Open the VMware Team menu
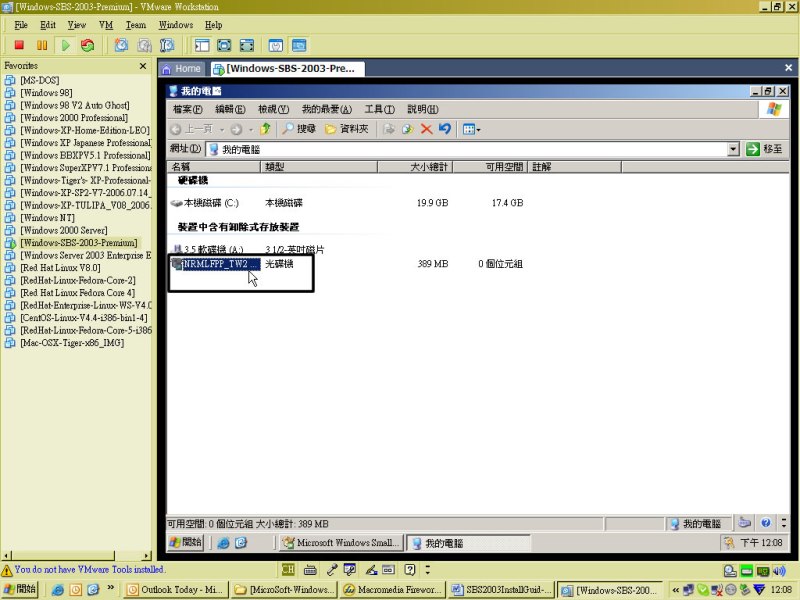The height and width of the screenshot is (600, 800). coord(136,25)
